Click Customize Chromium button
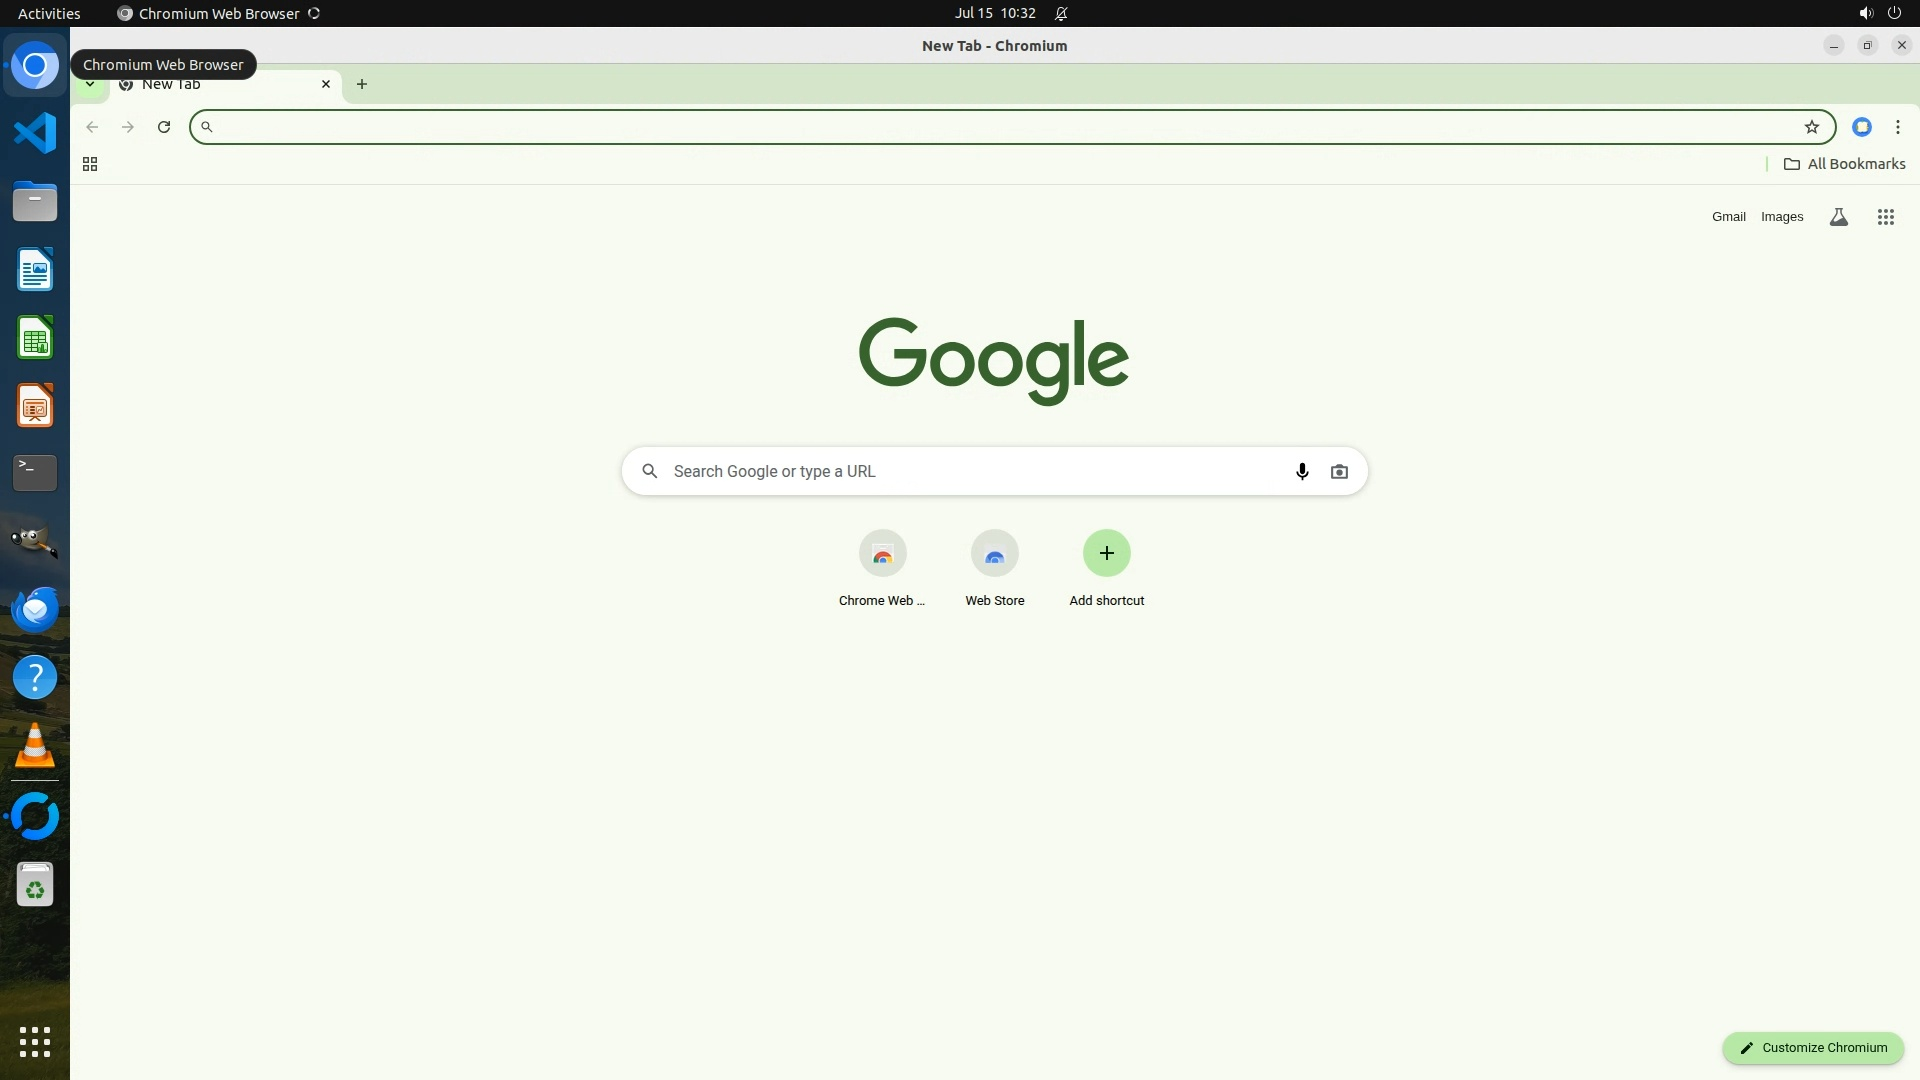The height and width of the screenshot is (1080, 1920). point(1812,1047)
